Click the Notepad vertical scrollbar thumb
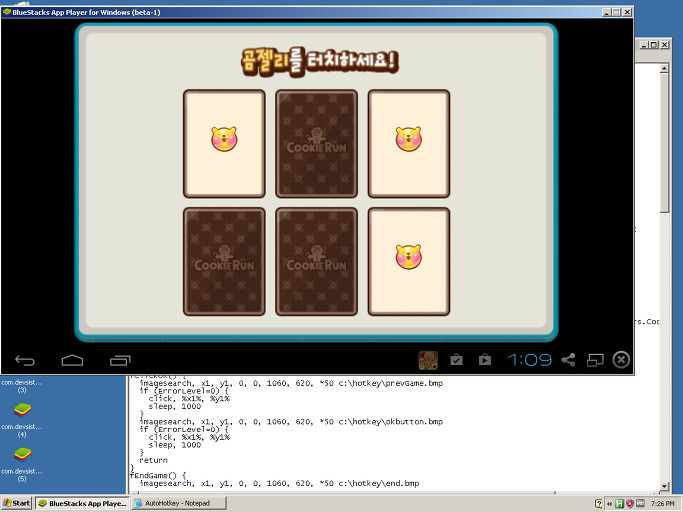 click(664, 143)
